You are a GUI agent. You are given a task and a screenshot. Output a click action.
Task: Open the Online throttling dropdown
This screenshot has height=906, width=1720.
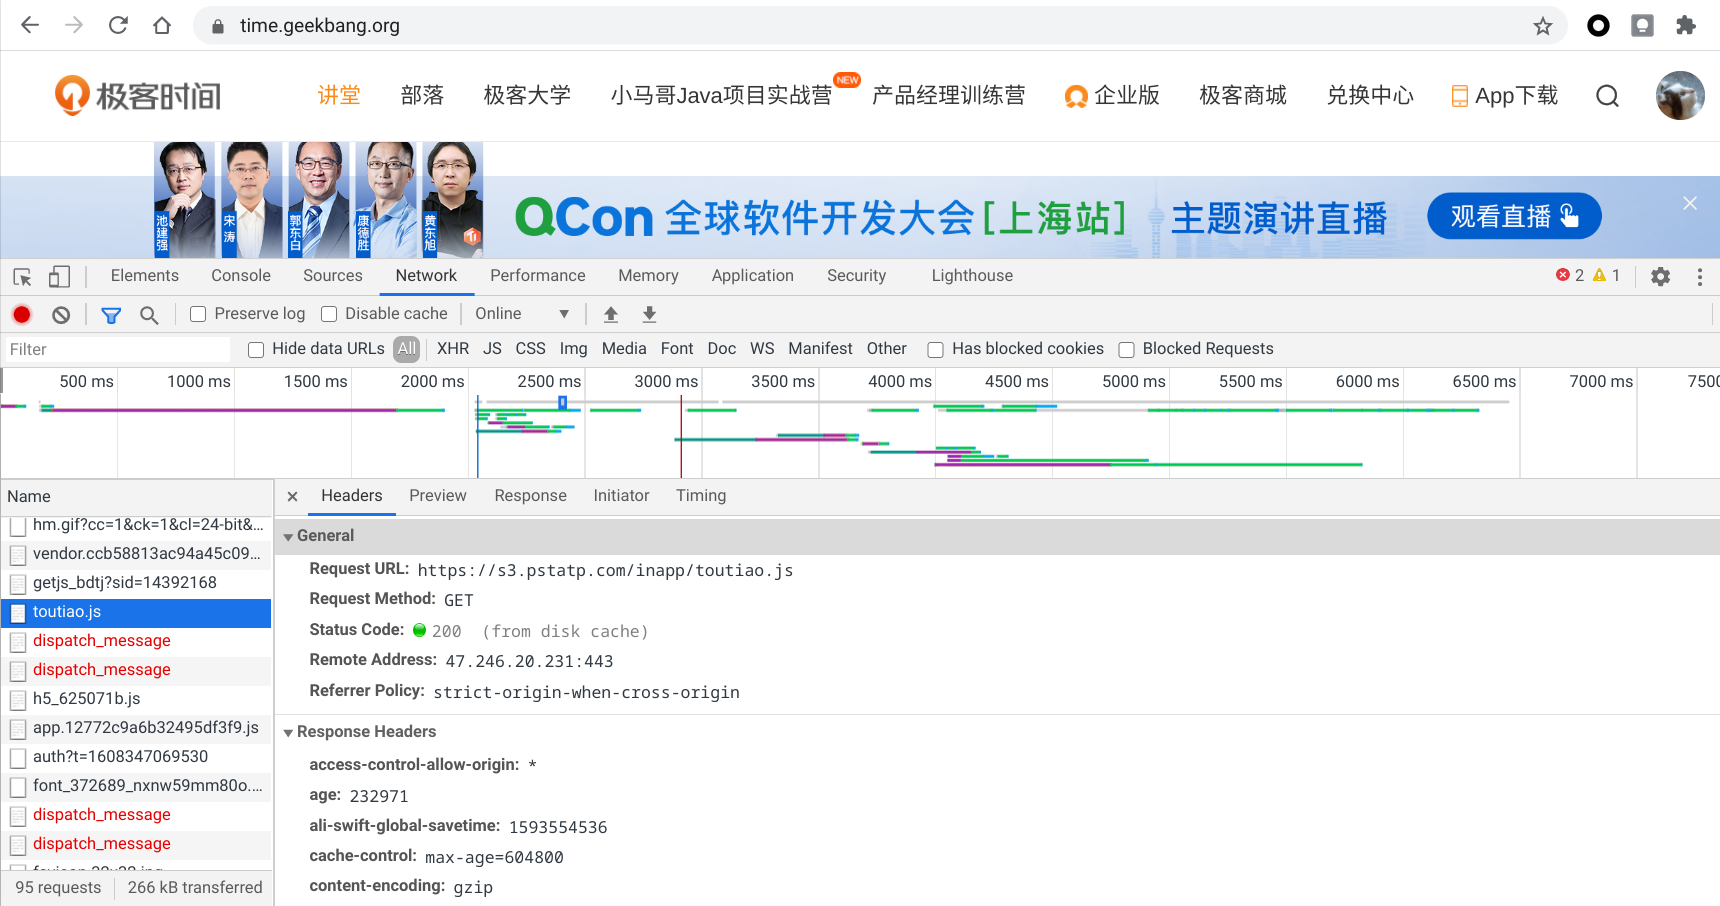(x=522, y=314)
